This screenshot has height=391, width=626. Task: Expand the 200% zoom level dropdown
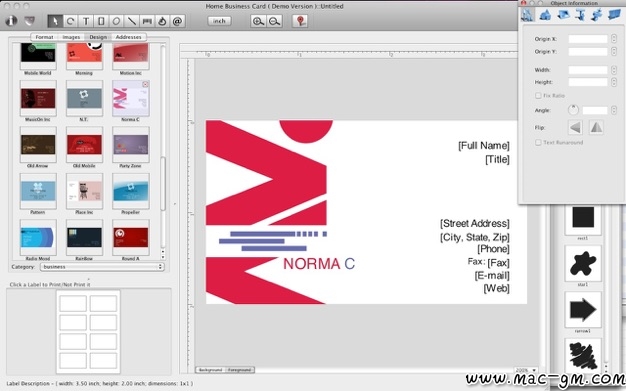click(525, 370)
